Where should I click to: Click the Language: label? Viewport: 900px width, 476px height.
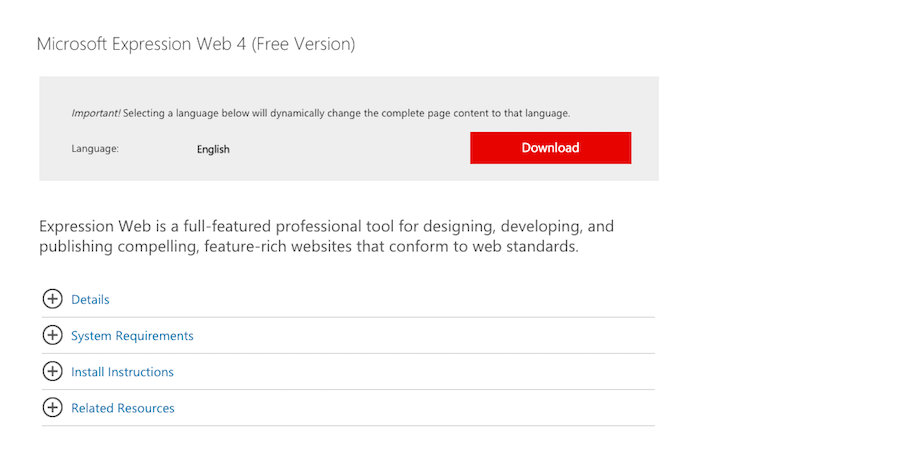(95, 149)
